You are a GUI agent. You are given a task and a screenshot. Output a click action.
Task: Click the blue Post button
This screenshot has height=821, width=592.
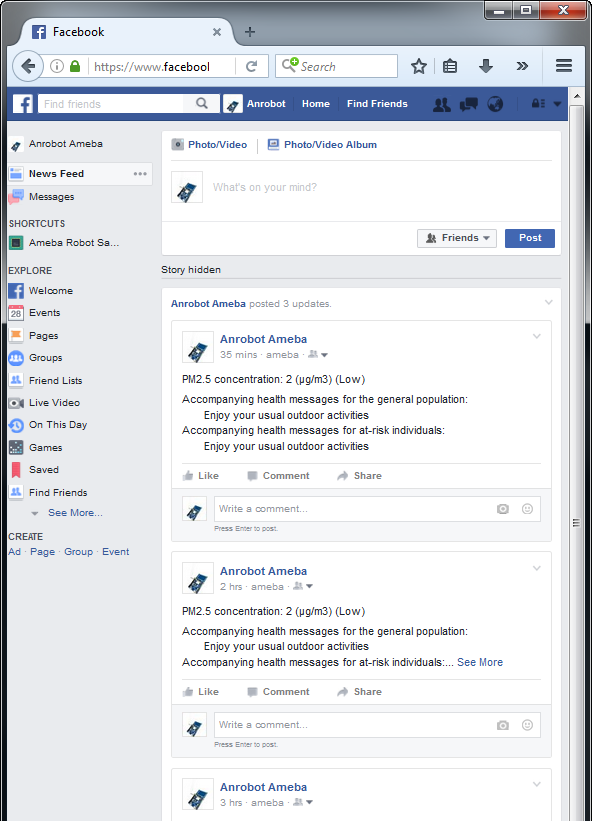click(x=530, y=238)
